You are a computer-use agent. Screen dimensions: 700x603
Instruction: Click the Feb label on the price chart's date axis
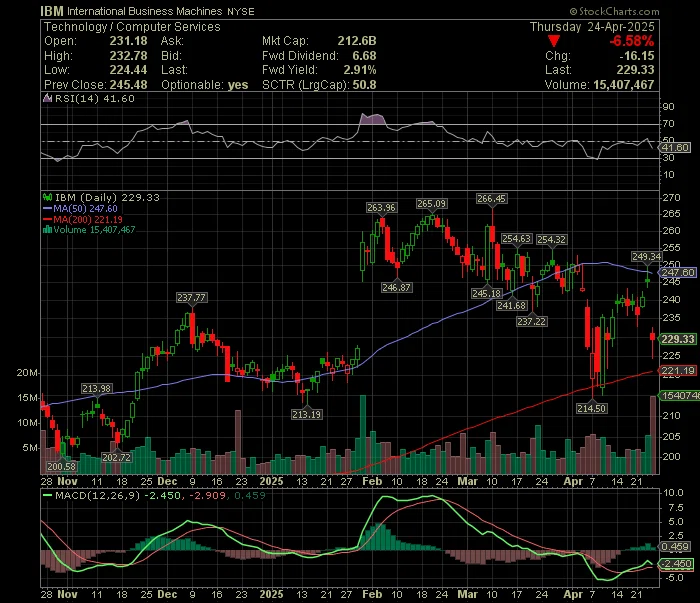tap(372, 482)
